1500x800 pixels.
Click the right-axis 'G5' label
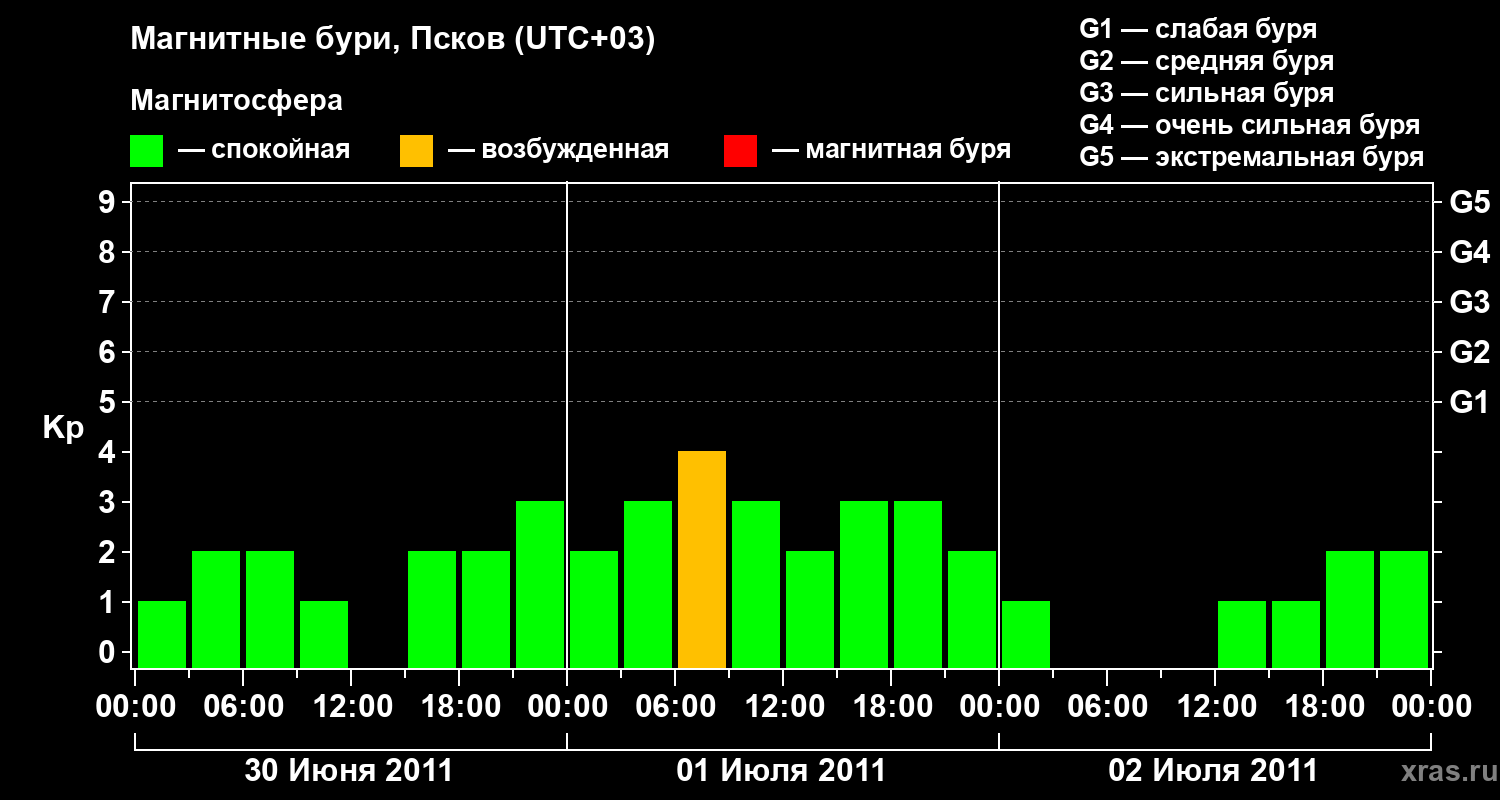[1470, 202]
